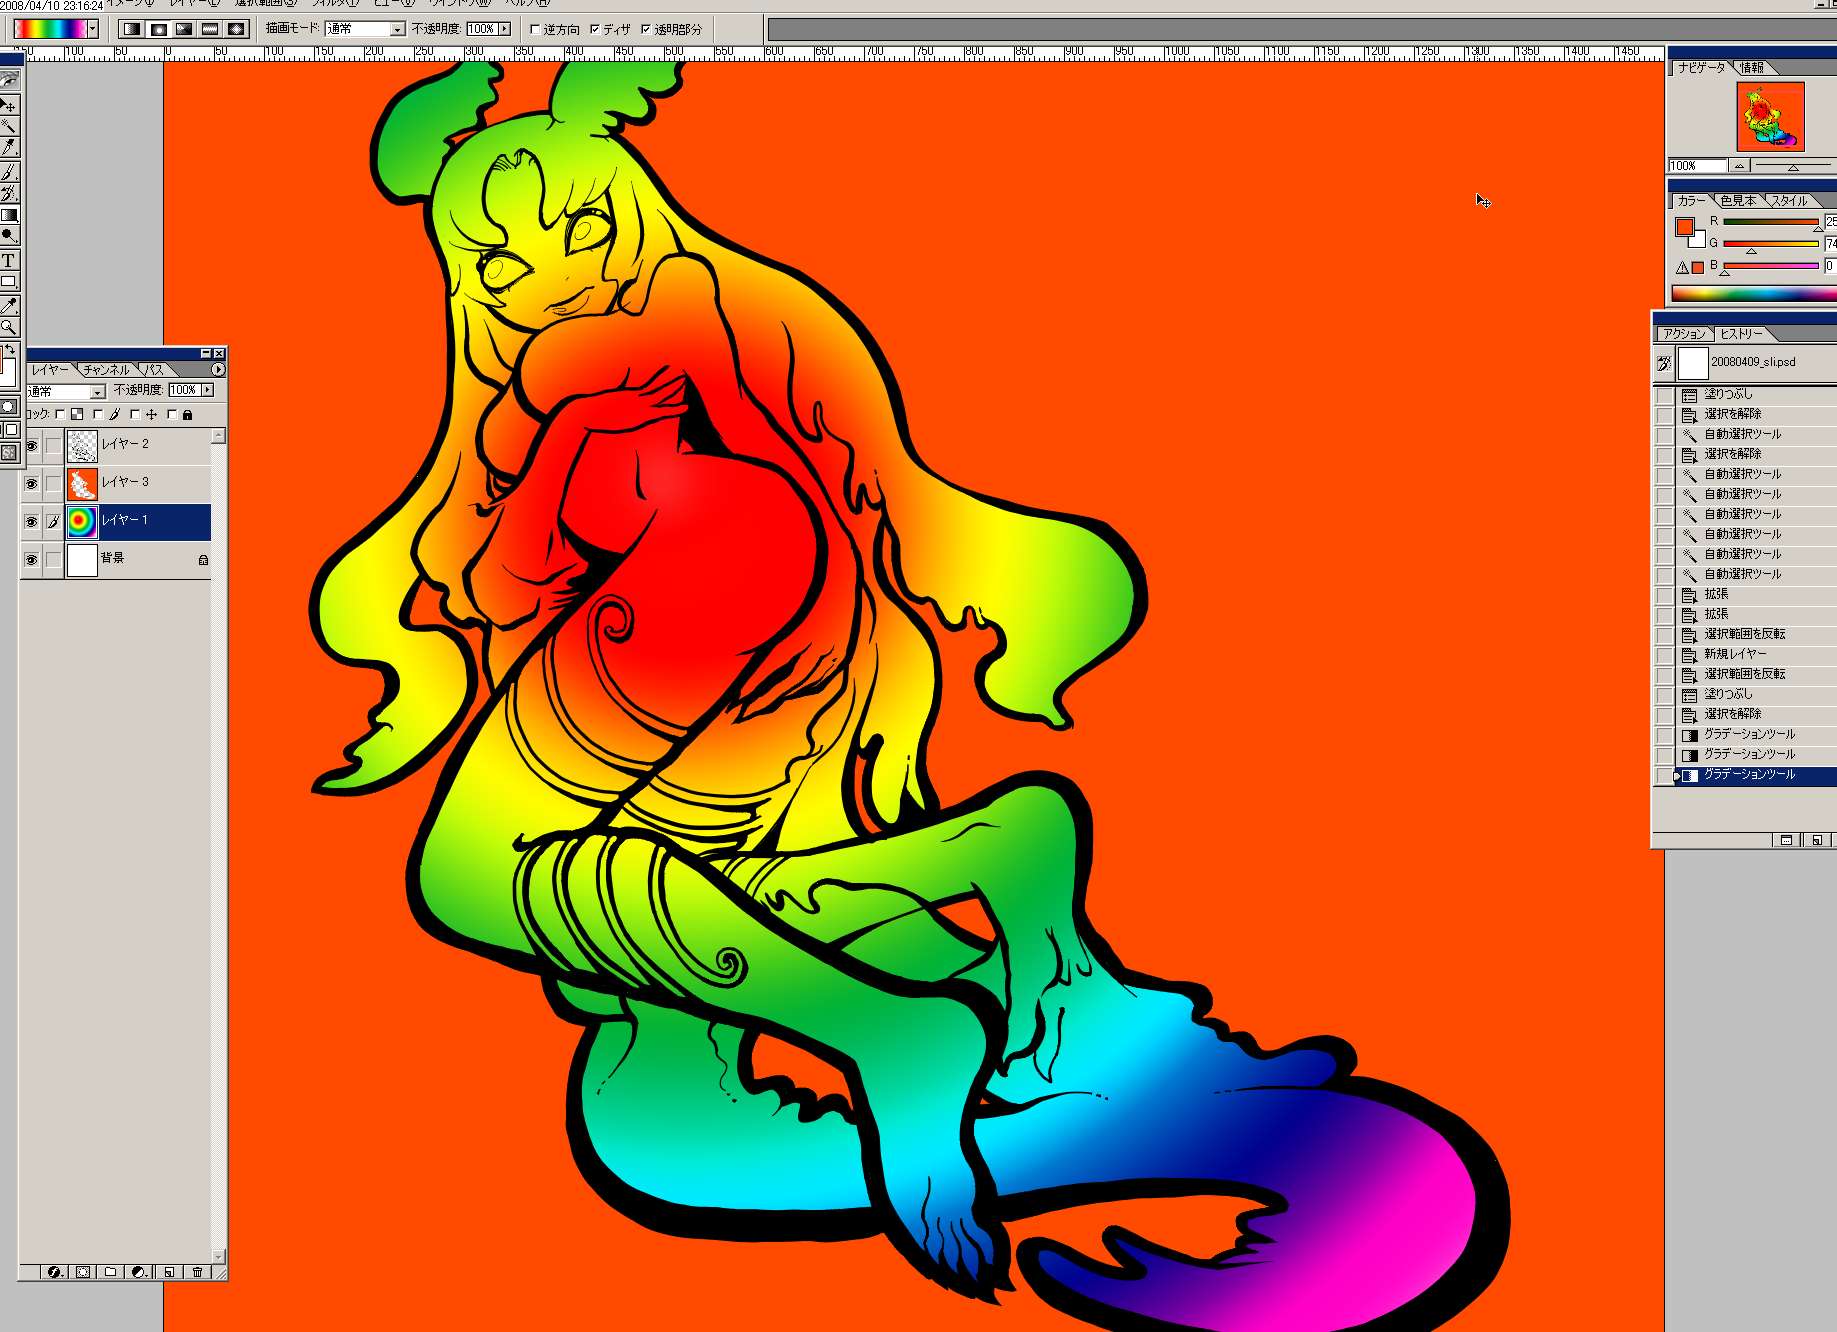Uncheck the ディザ dither checkbox
The height and width of the screenshot is (1332, 1837).
[595, 29]
